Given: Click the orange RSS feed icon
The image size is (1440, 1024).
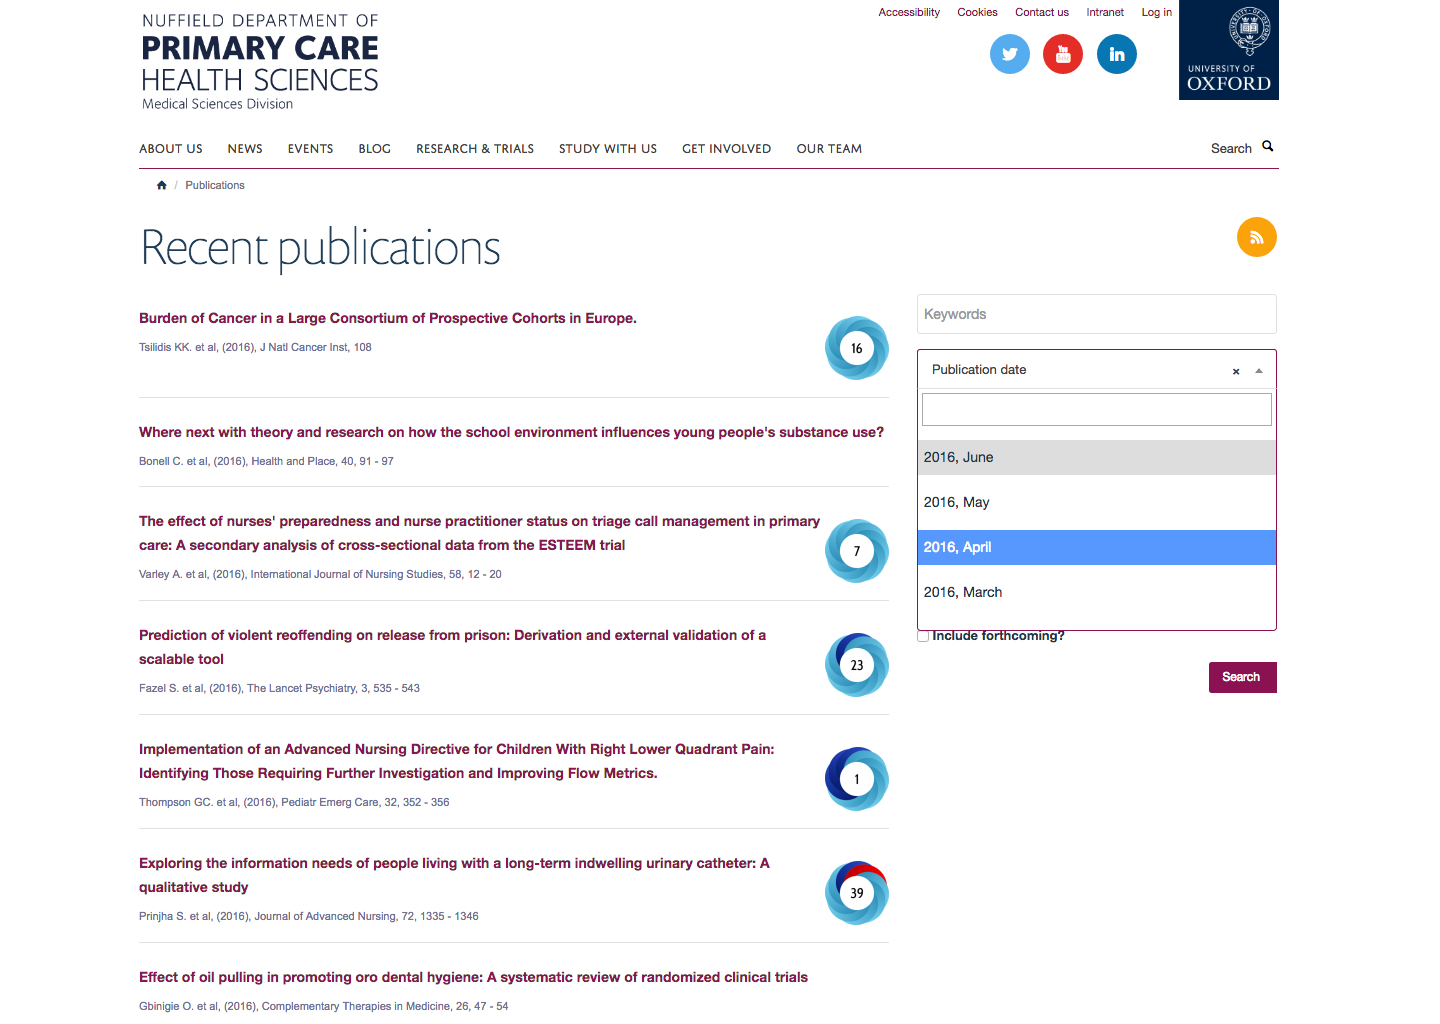Looking at the screenshot, I should [1256, 237].
